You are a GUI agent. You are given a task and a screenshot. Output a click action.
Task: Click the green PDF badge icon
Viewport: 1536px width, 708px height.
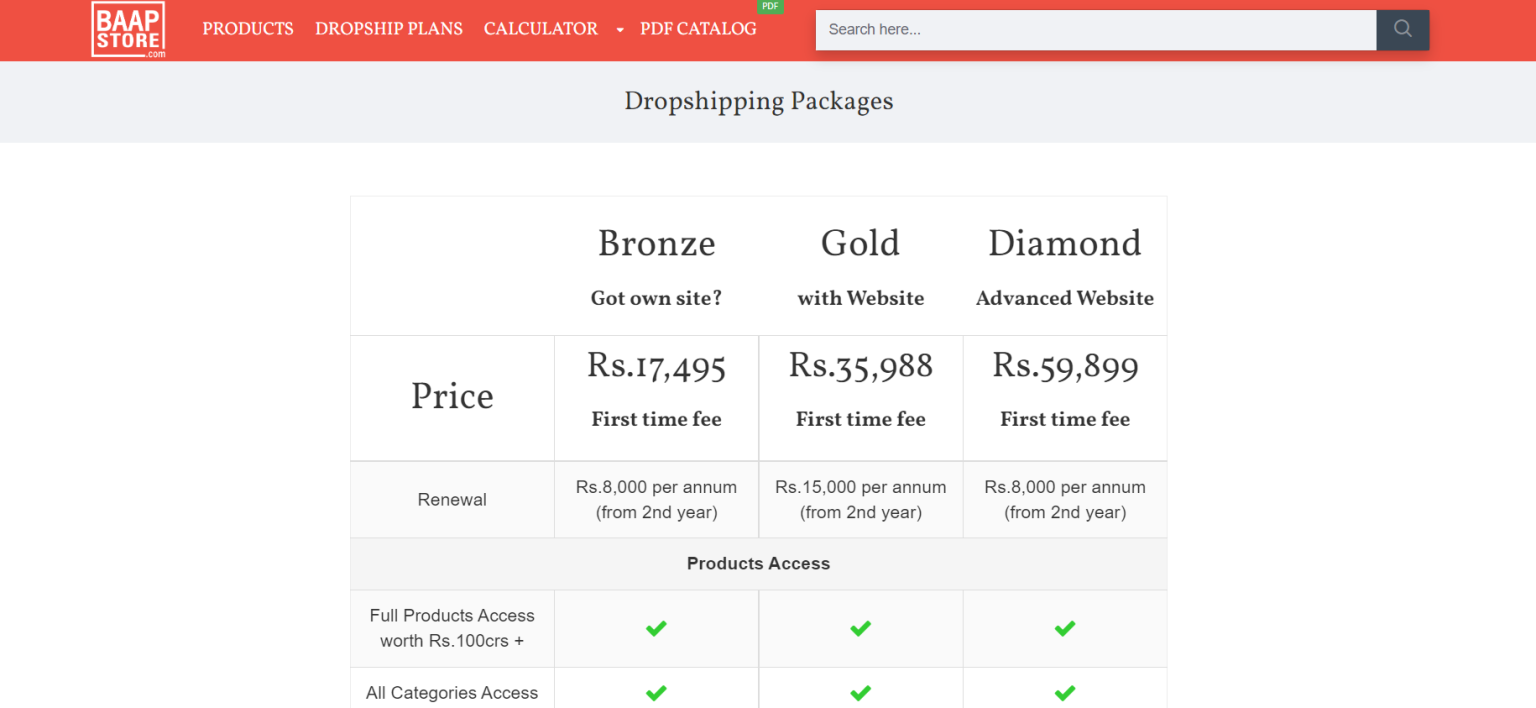770,6
